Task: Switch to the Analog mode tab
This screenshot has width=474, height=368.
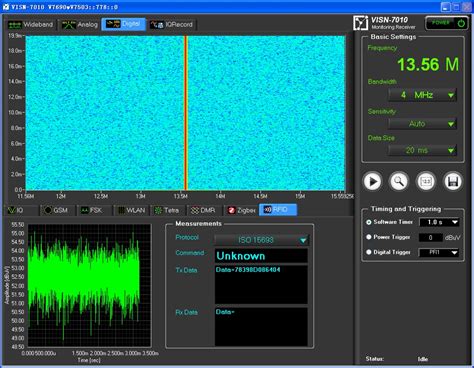Action: coord(80,24)
